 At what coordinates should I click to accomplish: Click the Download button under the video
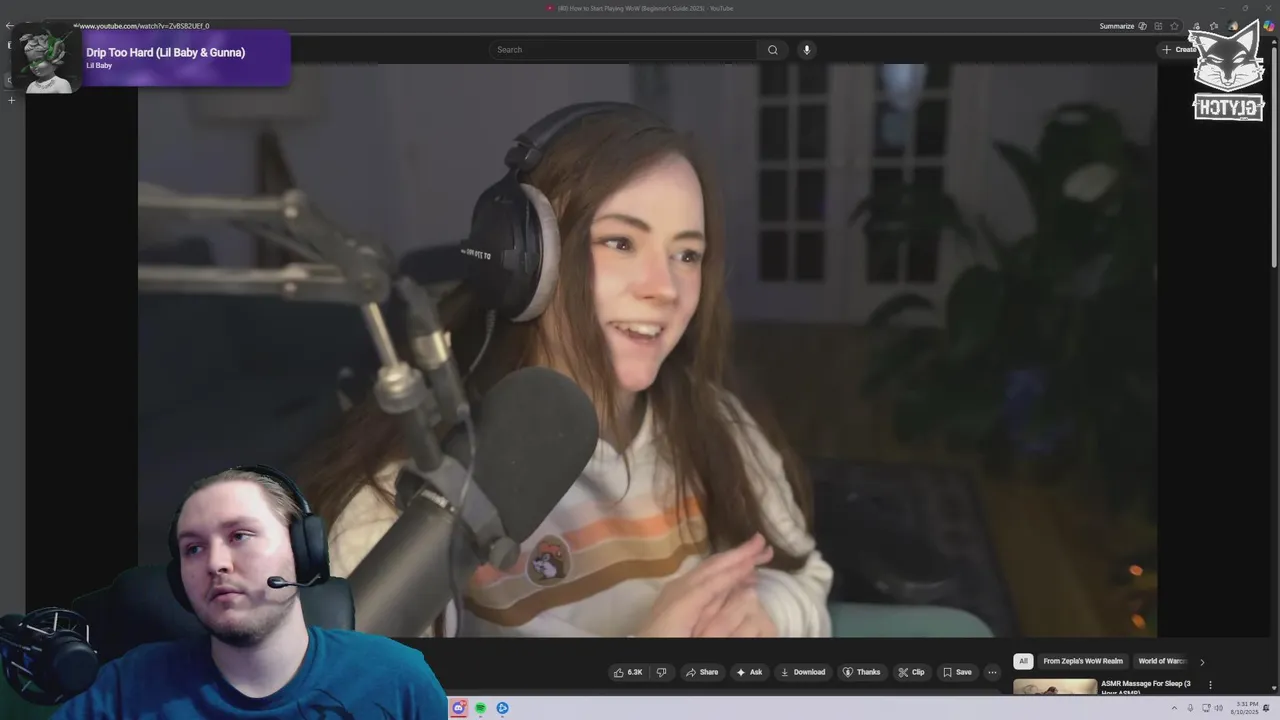point(803,672)
